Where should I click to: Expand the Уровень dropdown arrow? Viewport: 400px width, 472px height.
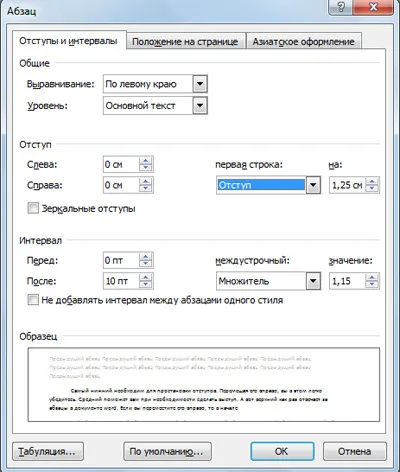[200, 106]
